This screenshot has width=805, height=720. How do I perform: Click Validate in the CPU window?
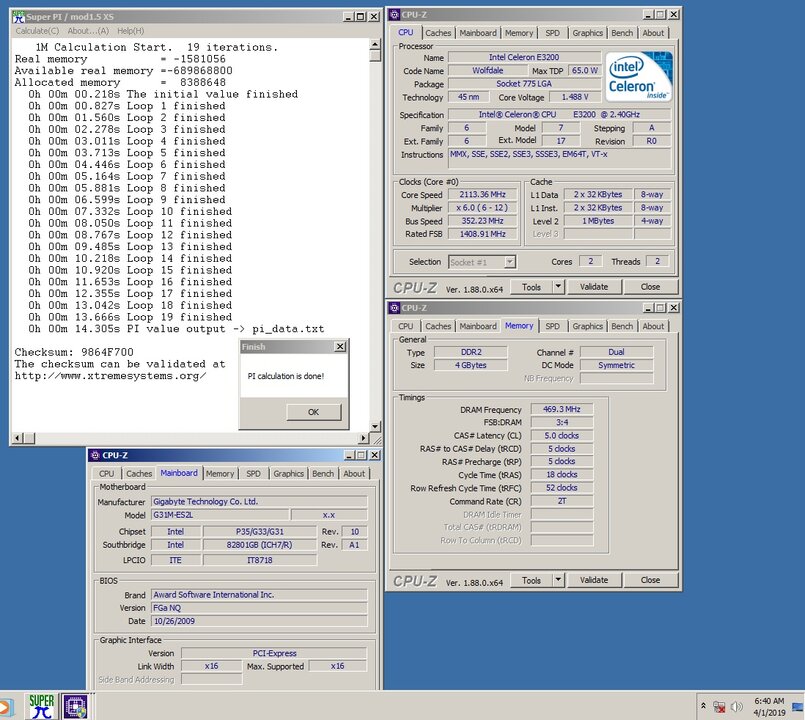tap(594, 287)
